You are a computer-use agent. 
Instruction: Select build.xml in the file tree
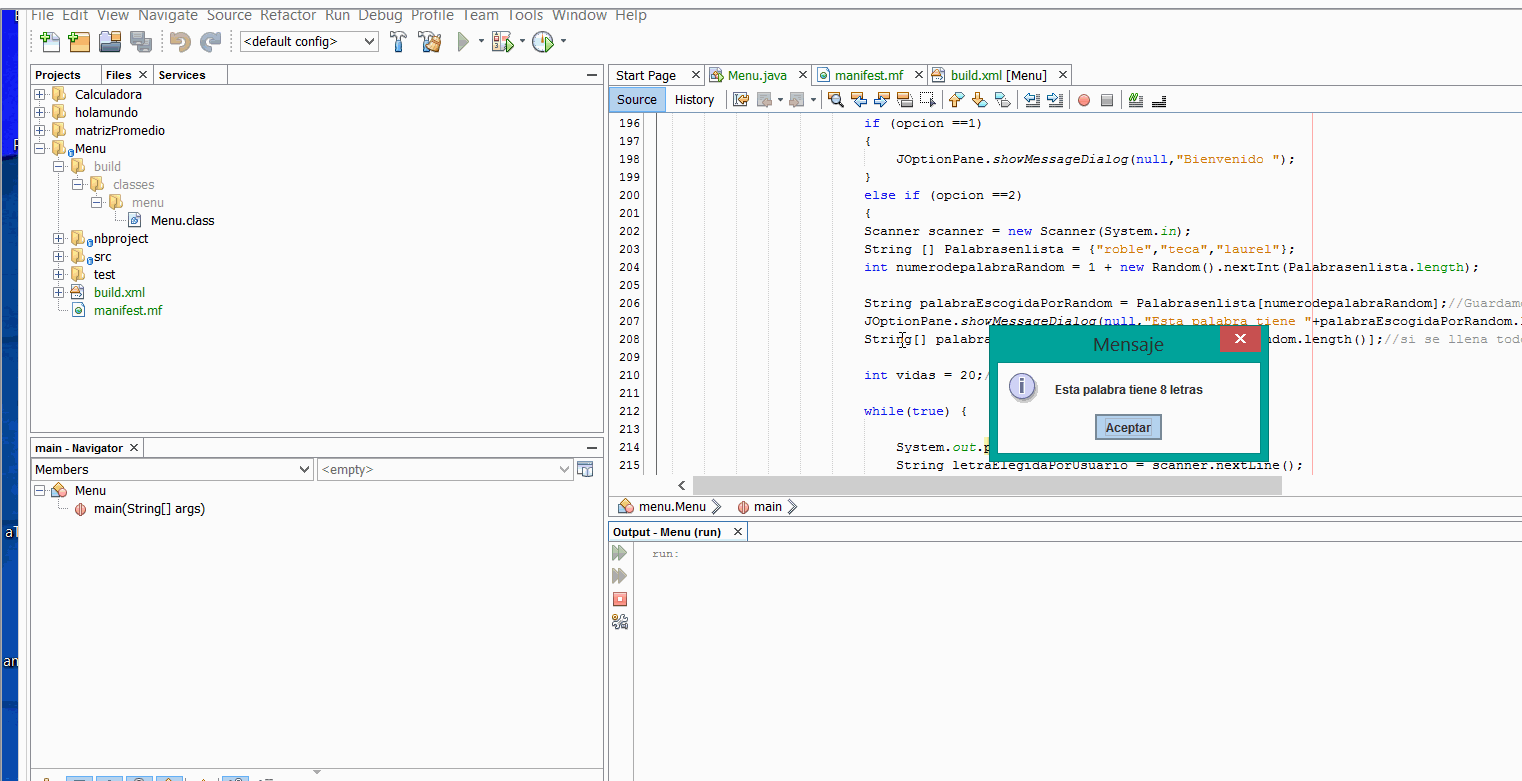pos(119,293)
